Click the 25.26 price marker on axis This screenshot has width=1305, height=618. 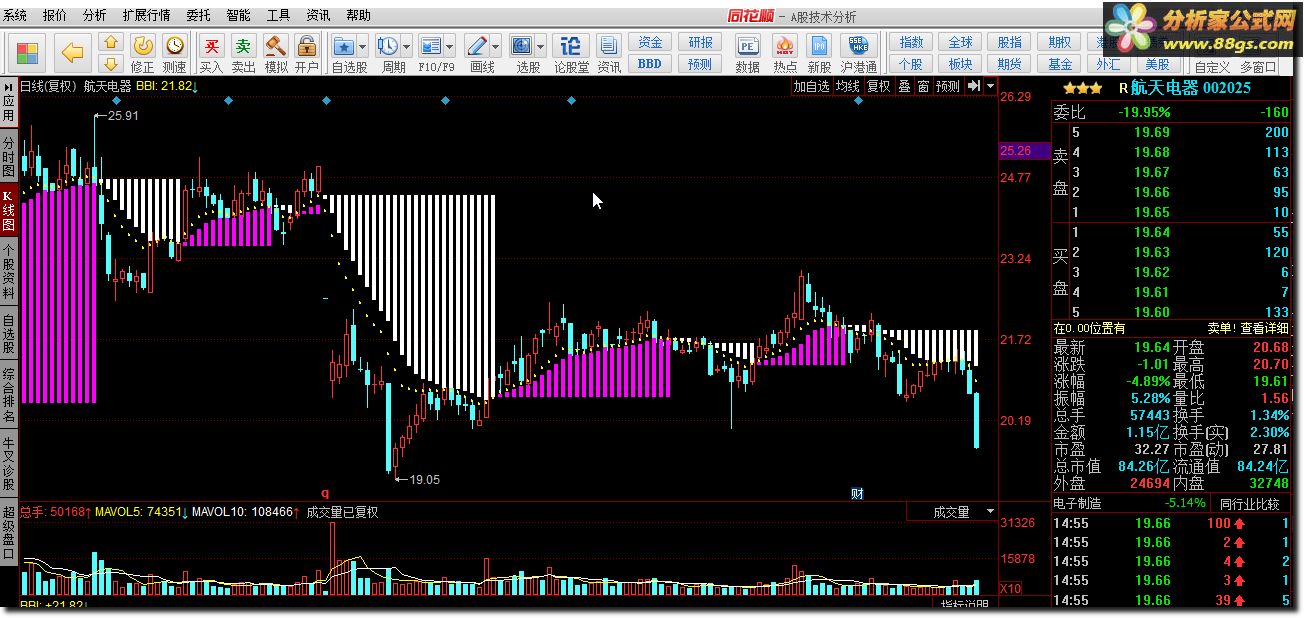tap(1024, 150)
